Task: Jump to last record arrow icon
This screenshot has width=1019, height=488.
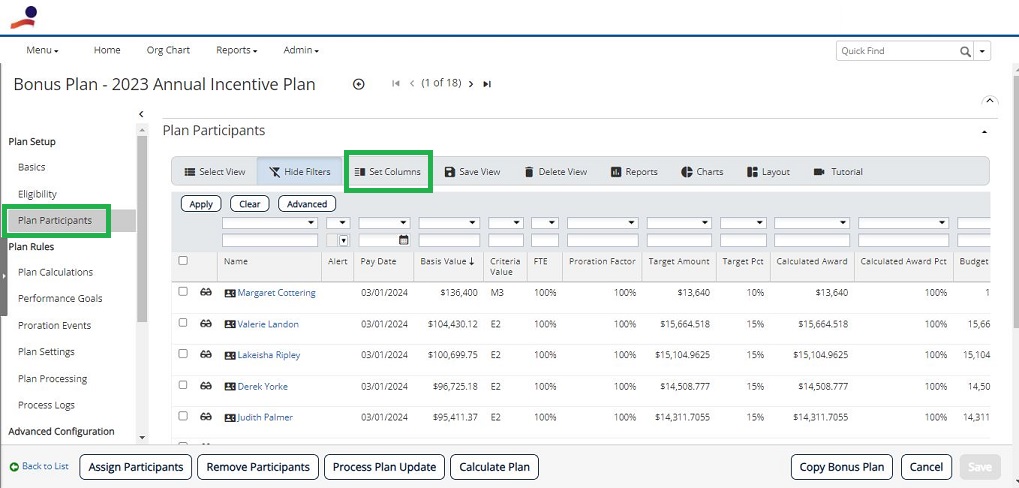Action: click(487, 84)
